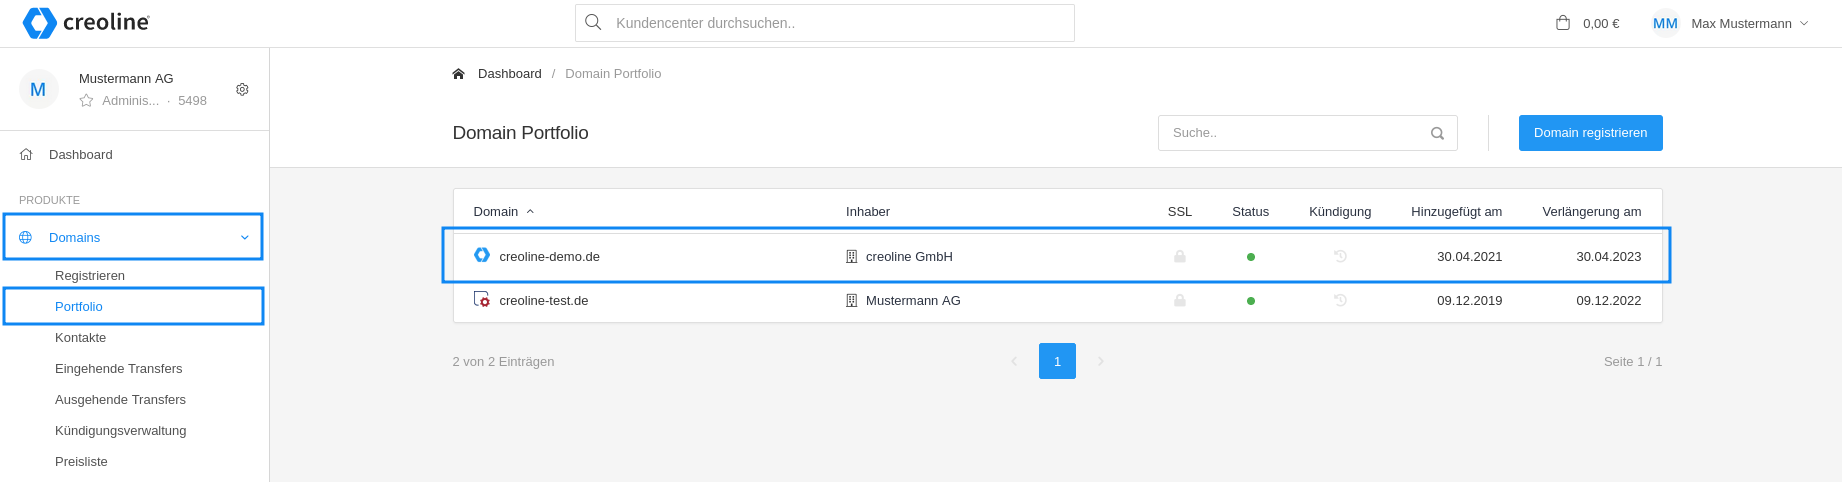
Task: Click cancellation history icon for creoline-demo.de
Action: [x=1340, y=257]
